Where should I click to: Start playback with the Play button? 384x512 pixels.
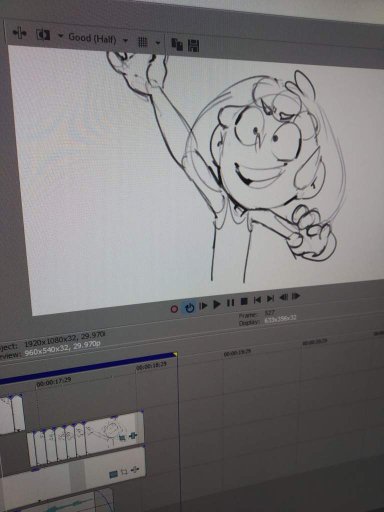[217, 304]
